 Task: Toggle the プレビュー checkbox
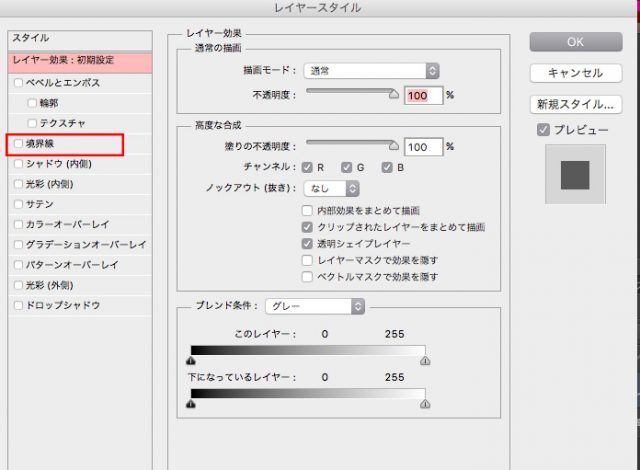pyautogui.click(x=543, y=130)
